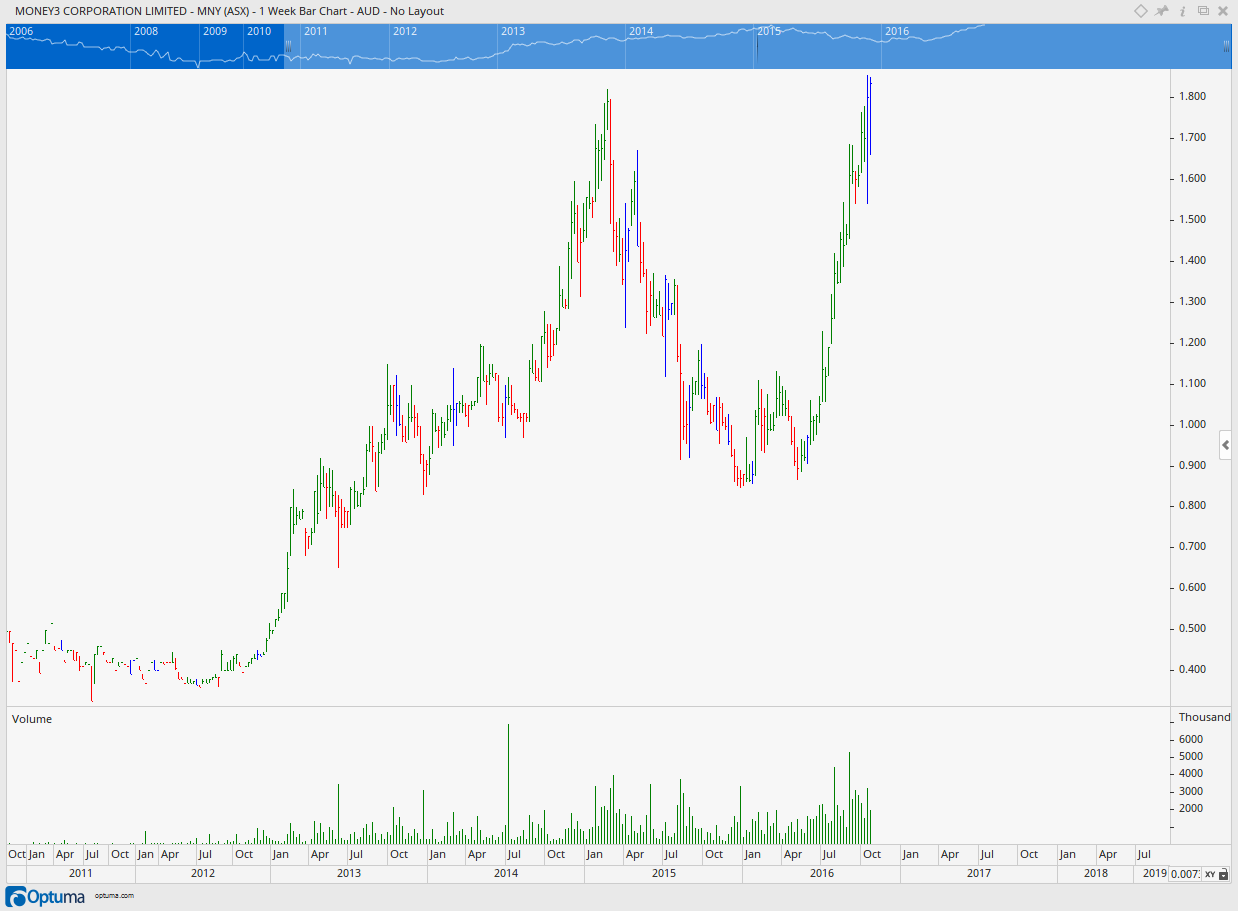Viewport: 1238px width, 911px height.
Task: Select 2006 in the overview timeline strip
Action: [x=21, y=31]
